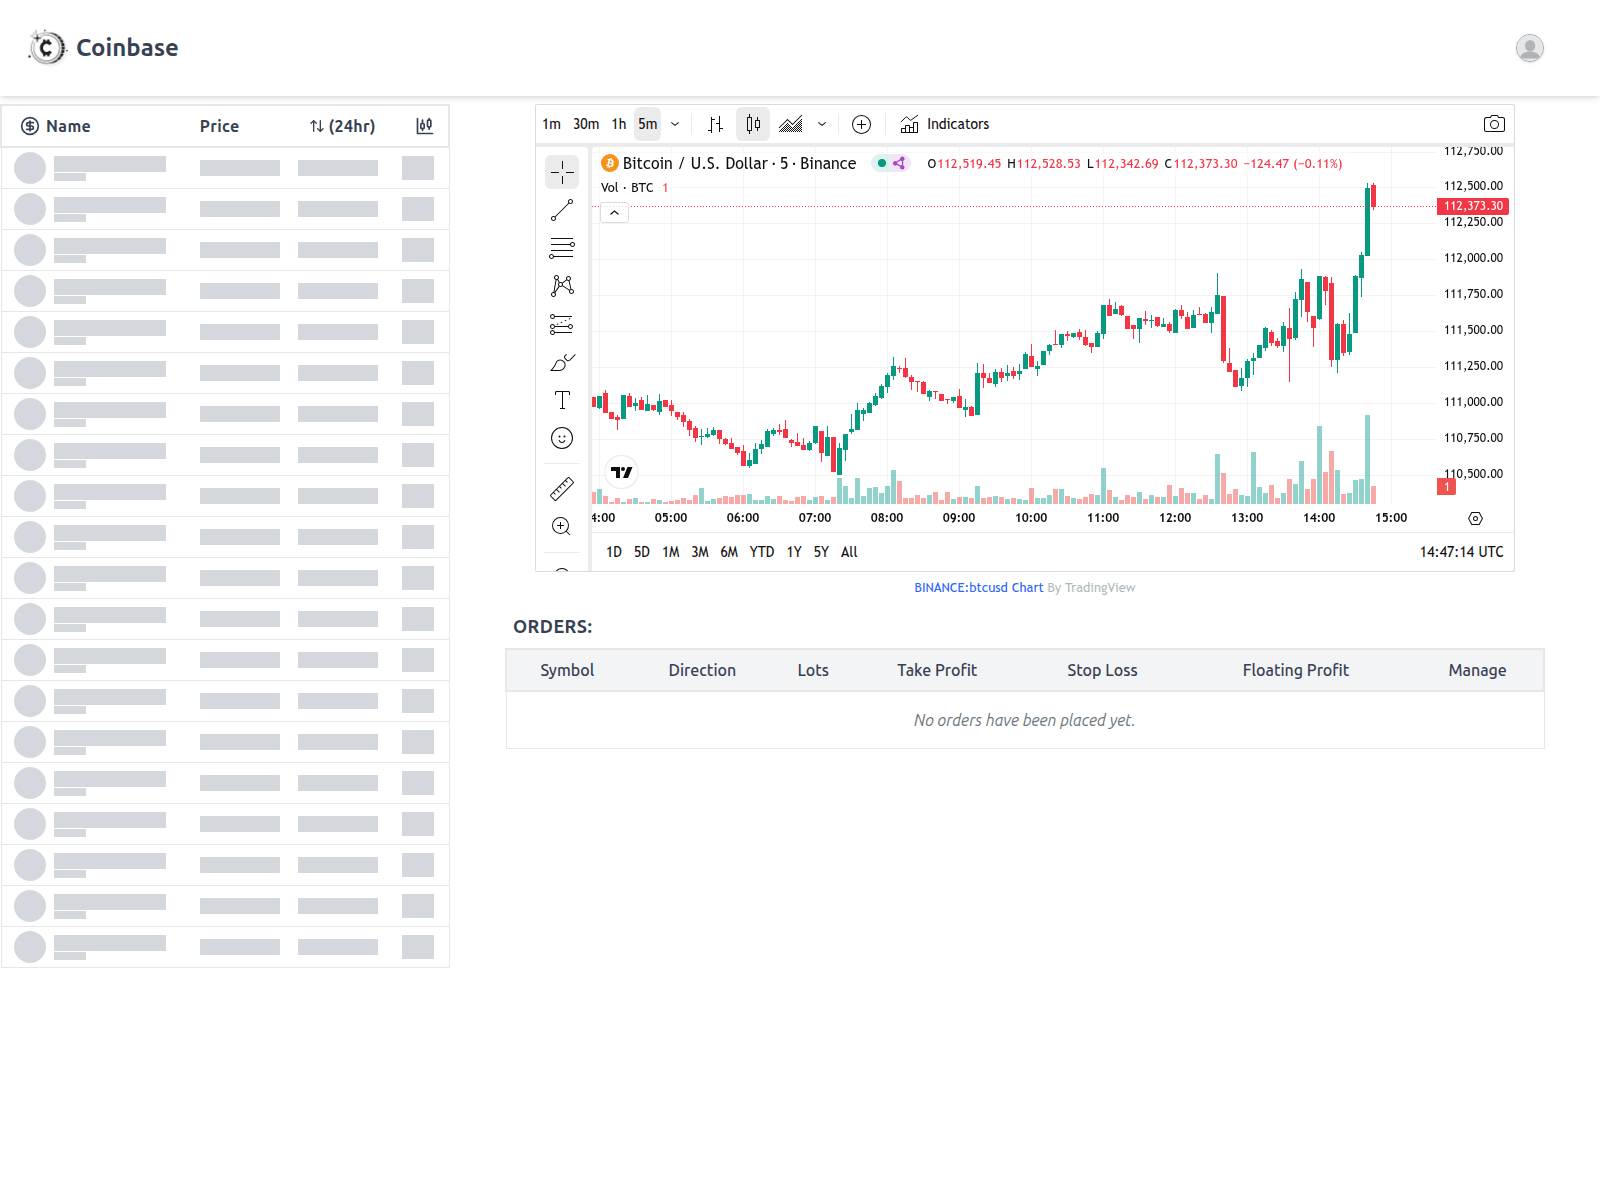Viewport: 1600px width, 1200px height.
Task: Click the Bitcoin symbol icon in chart legend
Action: (x=609, y=163)
